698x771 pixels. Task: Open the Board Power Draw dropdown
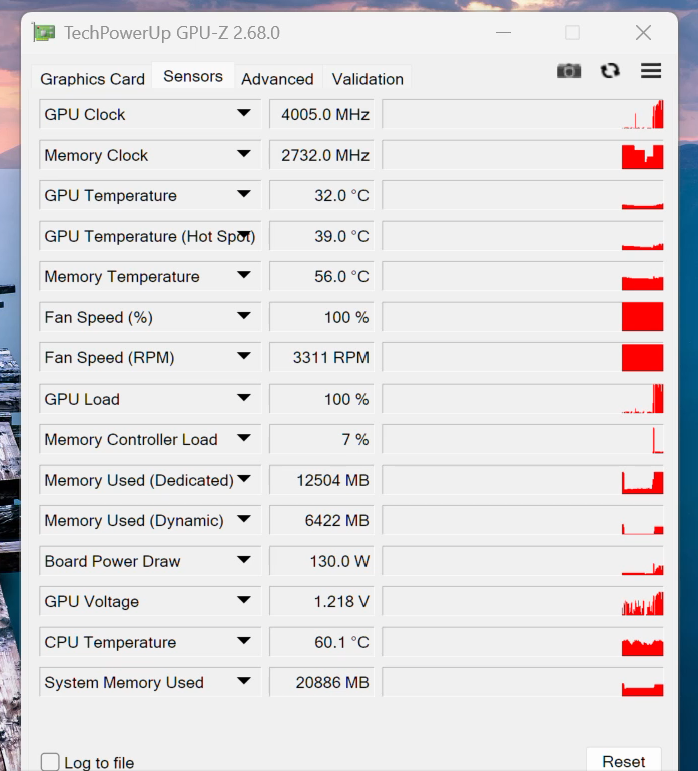(x=244, y=561)
